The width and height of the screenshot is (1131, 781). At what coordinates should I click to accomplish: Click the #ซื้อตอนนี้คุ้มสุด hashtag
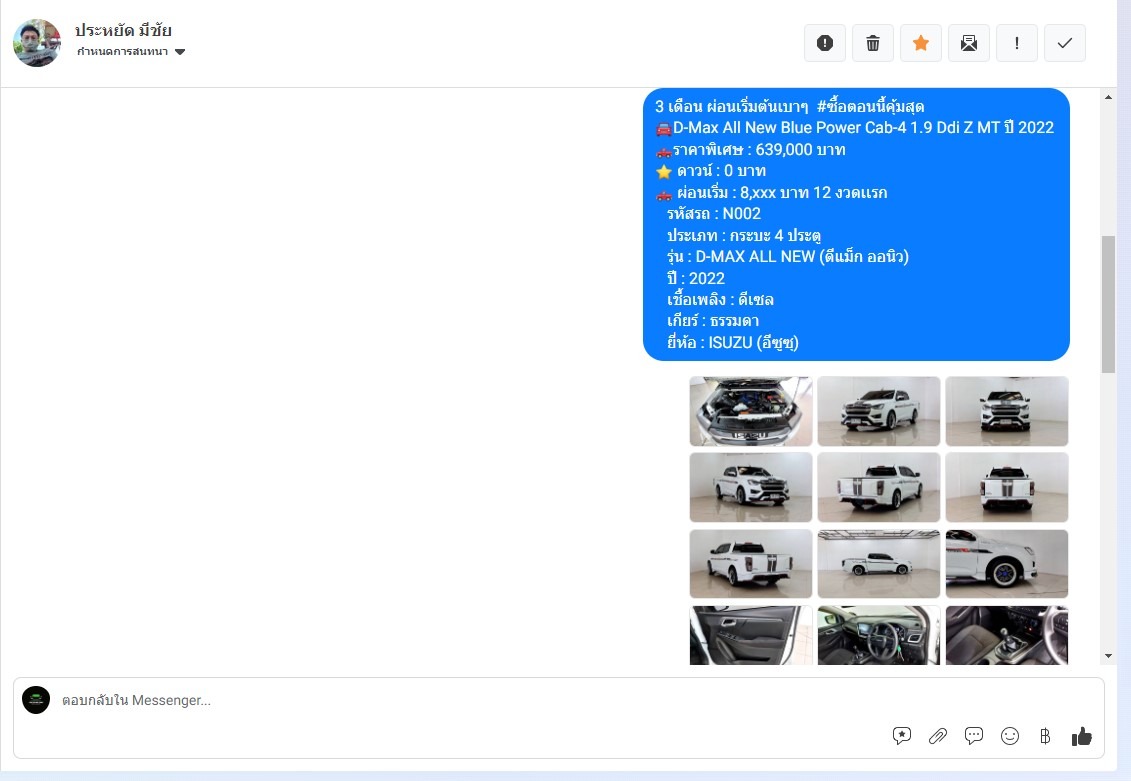pyautogui.click(x=871, y=107)
